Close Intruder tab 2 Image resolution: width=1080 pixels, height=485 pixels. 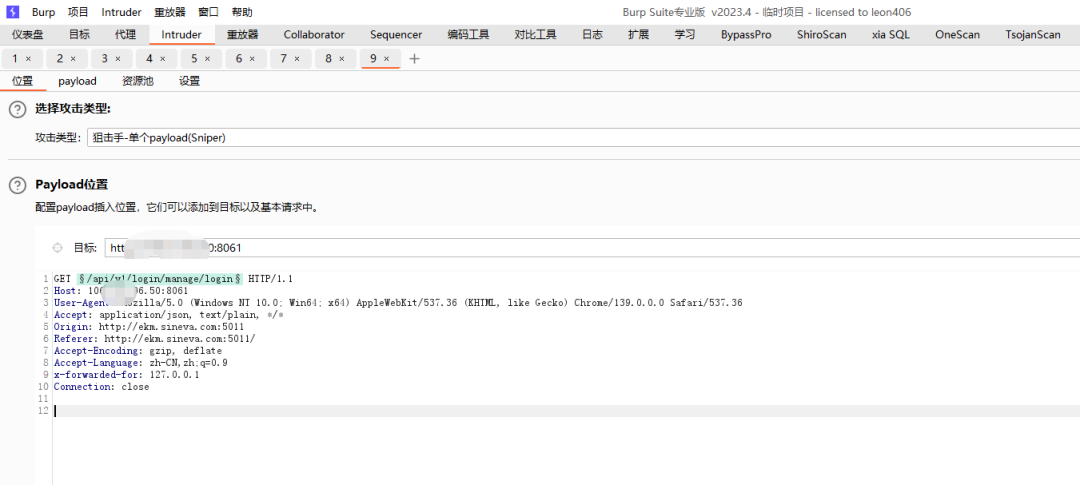(x=73, y=59)
